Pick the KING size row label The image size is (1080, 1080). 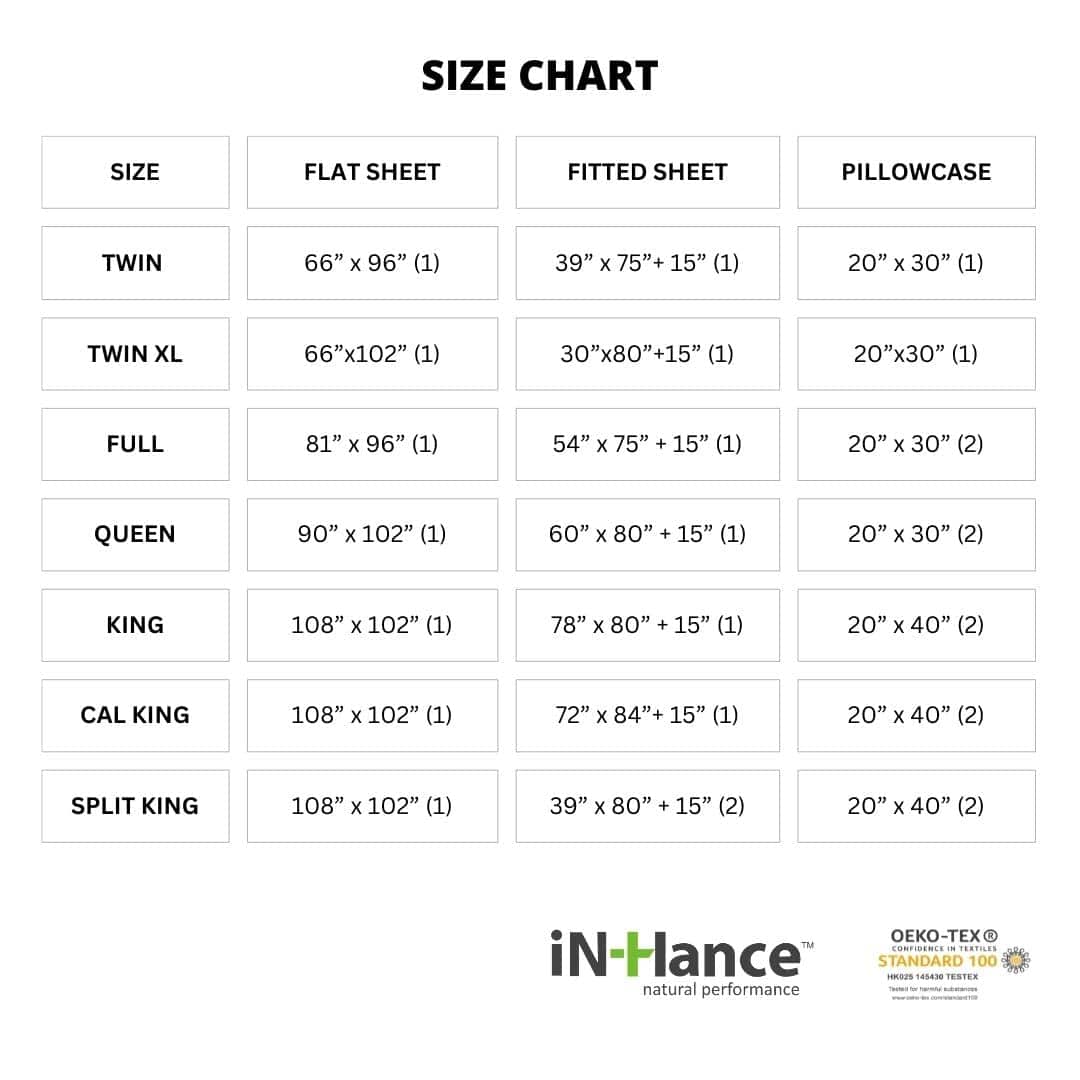[135, 625]
